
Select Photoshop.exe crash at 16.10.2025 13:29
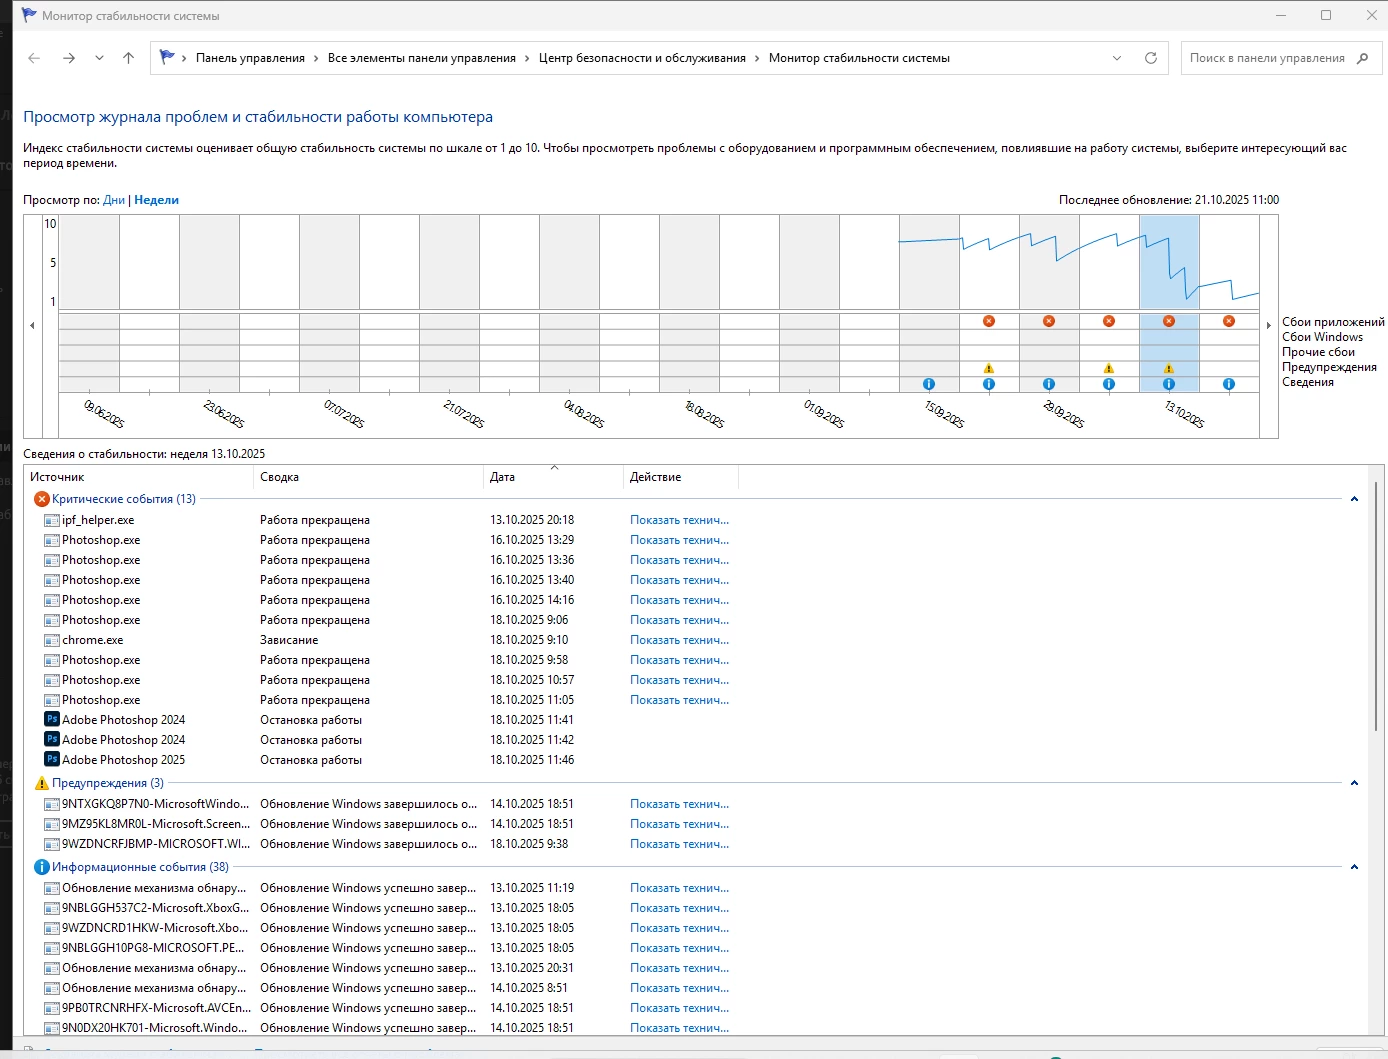click(386, 540)
